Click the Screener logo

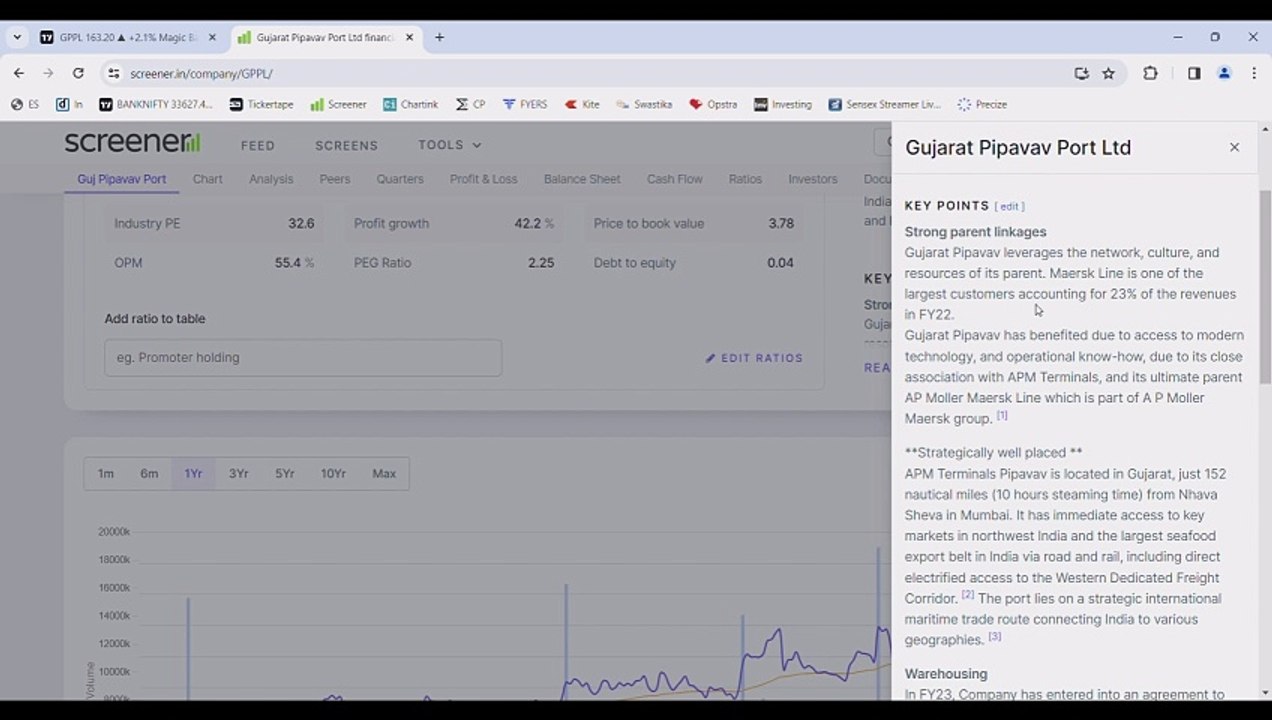pyautogui.click(x=132, y=142)
